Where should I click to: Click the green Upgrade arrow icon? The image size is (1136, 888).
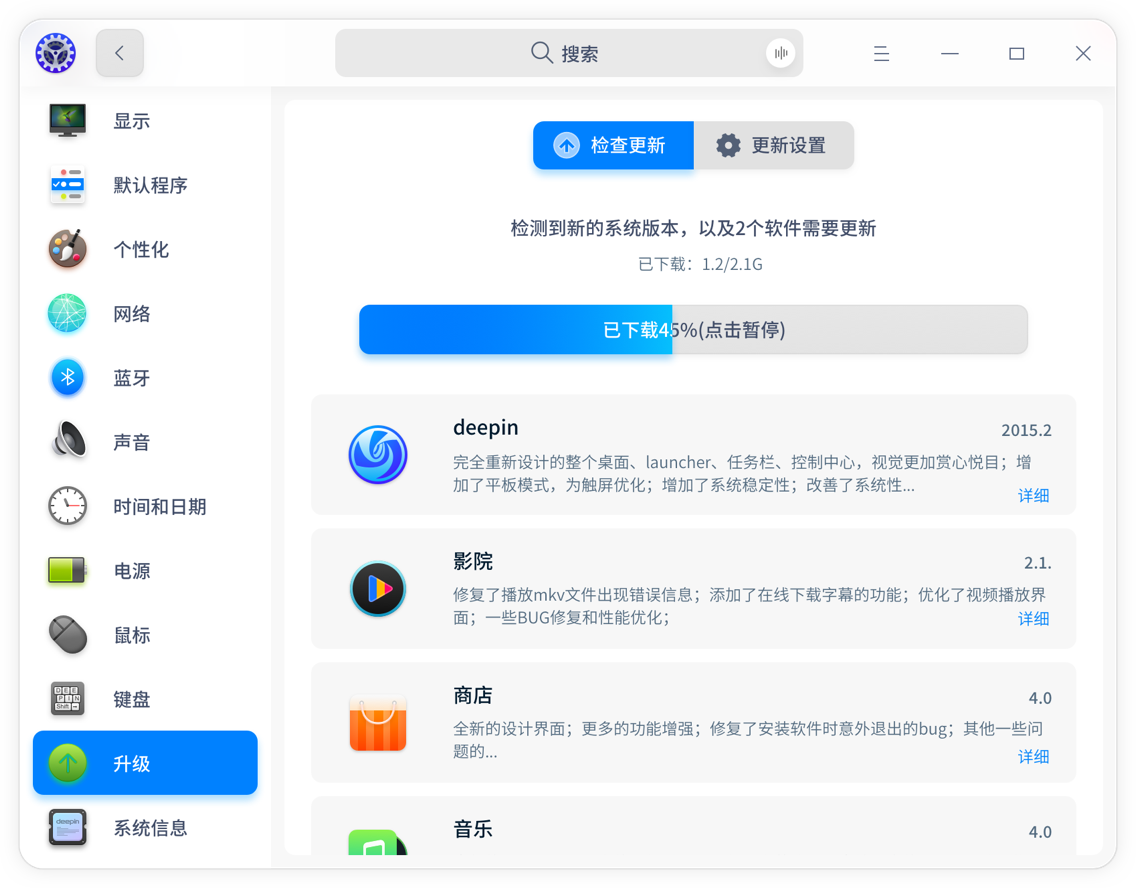coord(67,763)
